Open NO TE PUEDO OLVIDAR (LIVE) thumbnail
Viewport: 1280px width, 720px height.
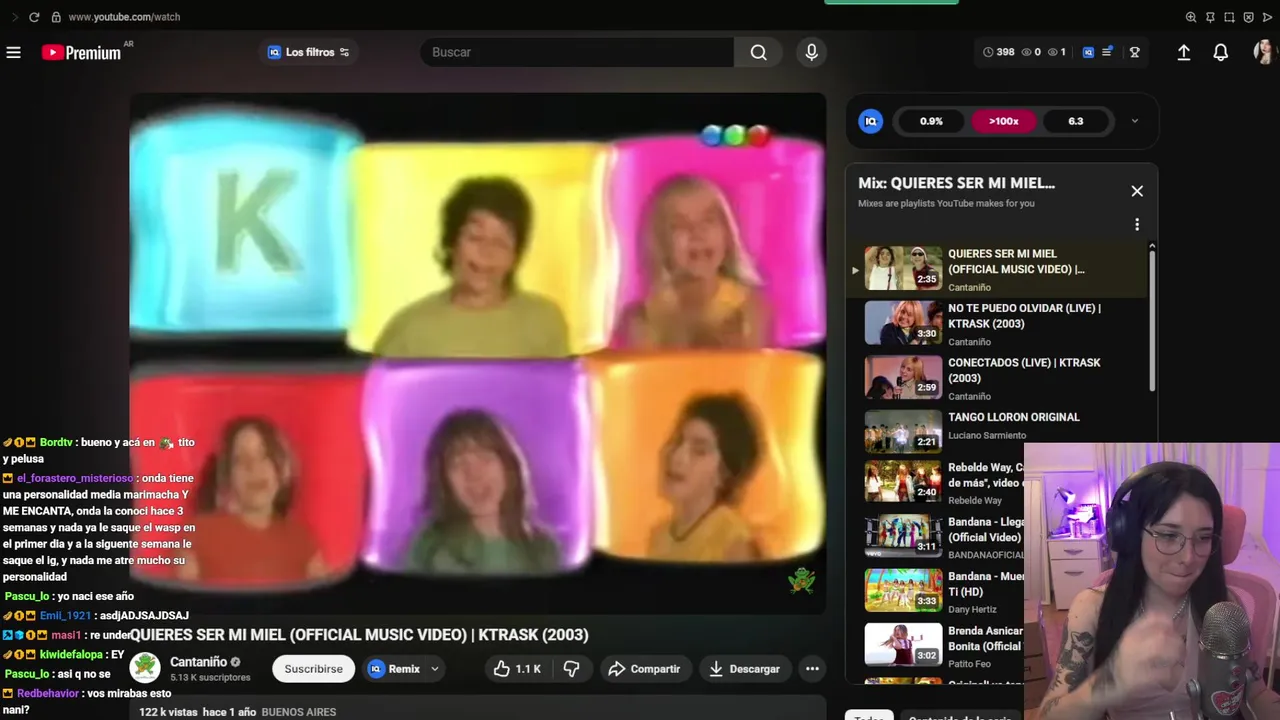point(903,323)
